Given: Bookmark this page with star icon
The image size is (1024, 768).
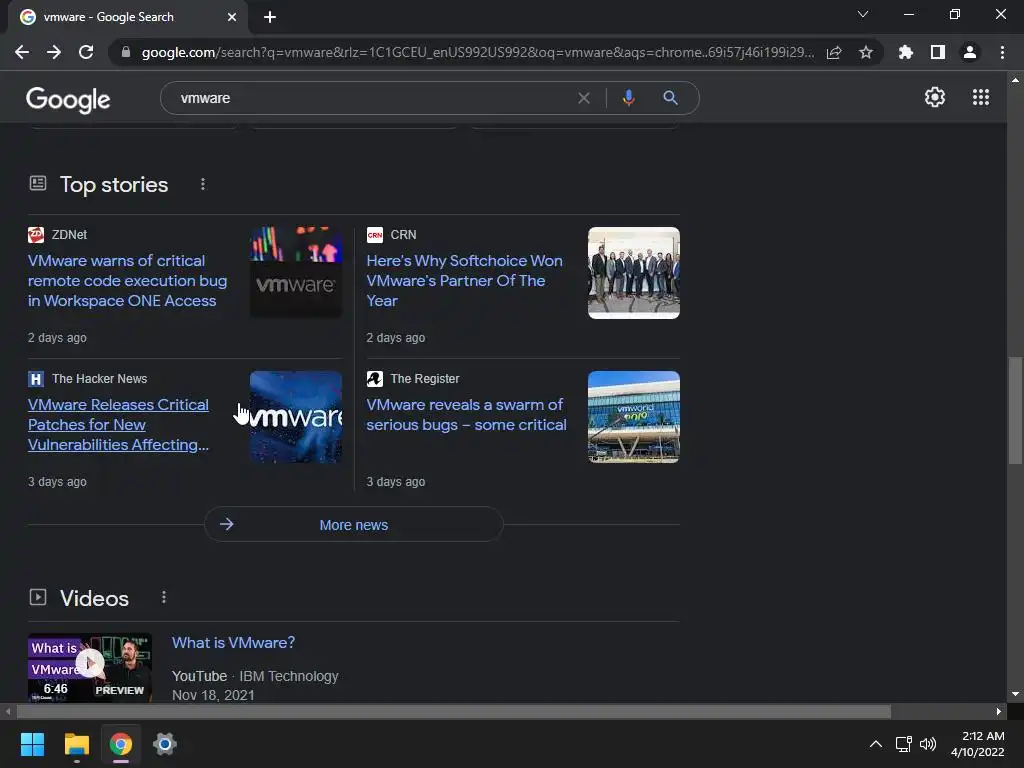Looking at the screenshot, I should click(x=866, y=52).
